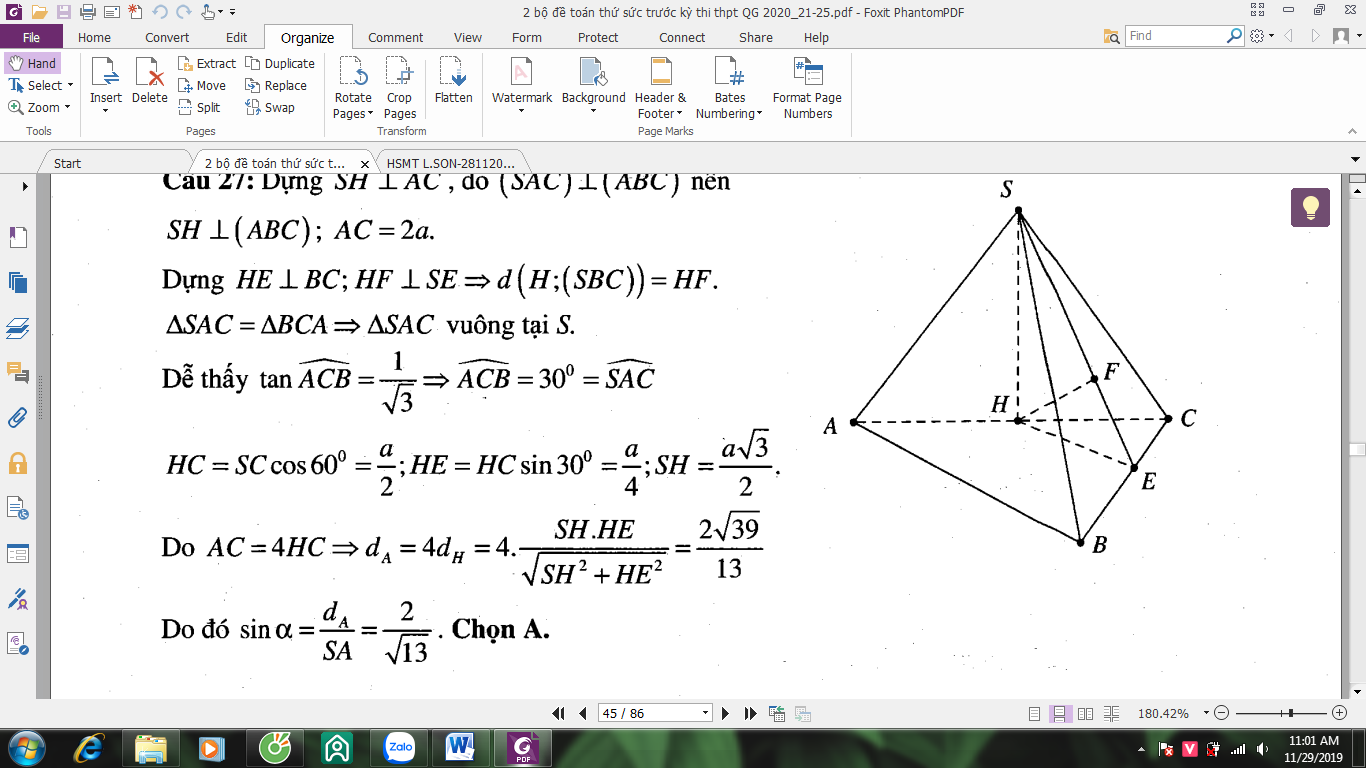The width and height of the screenshot is (1366, 768).
Task: Save the document with the diskette icon
Action: [x=63, y=12]
